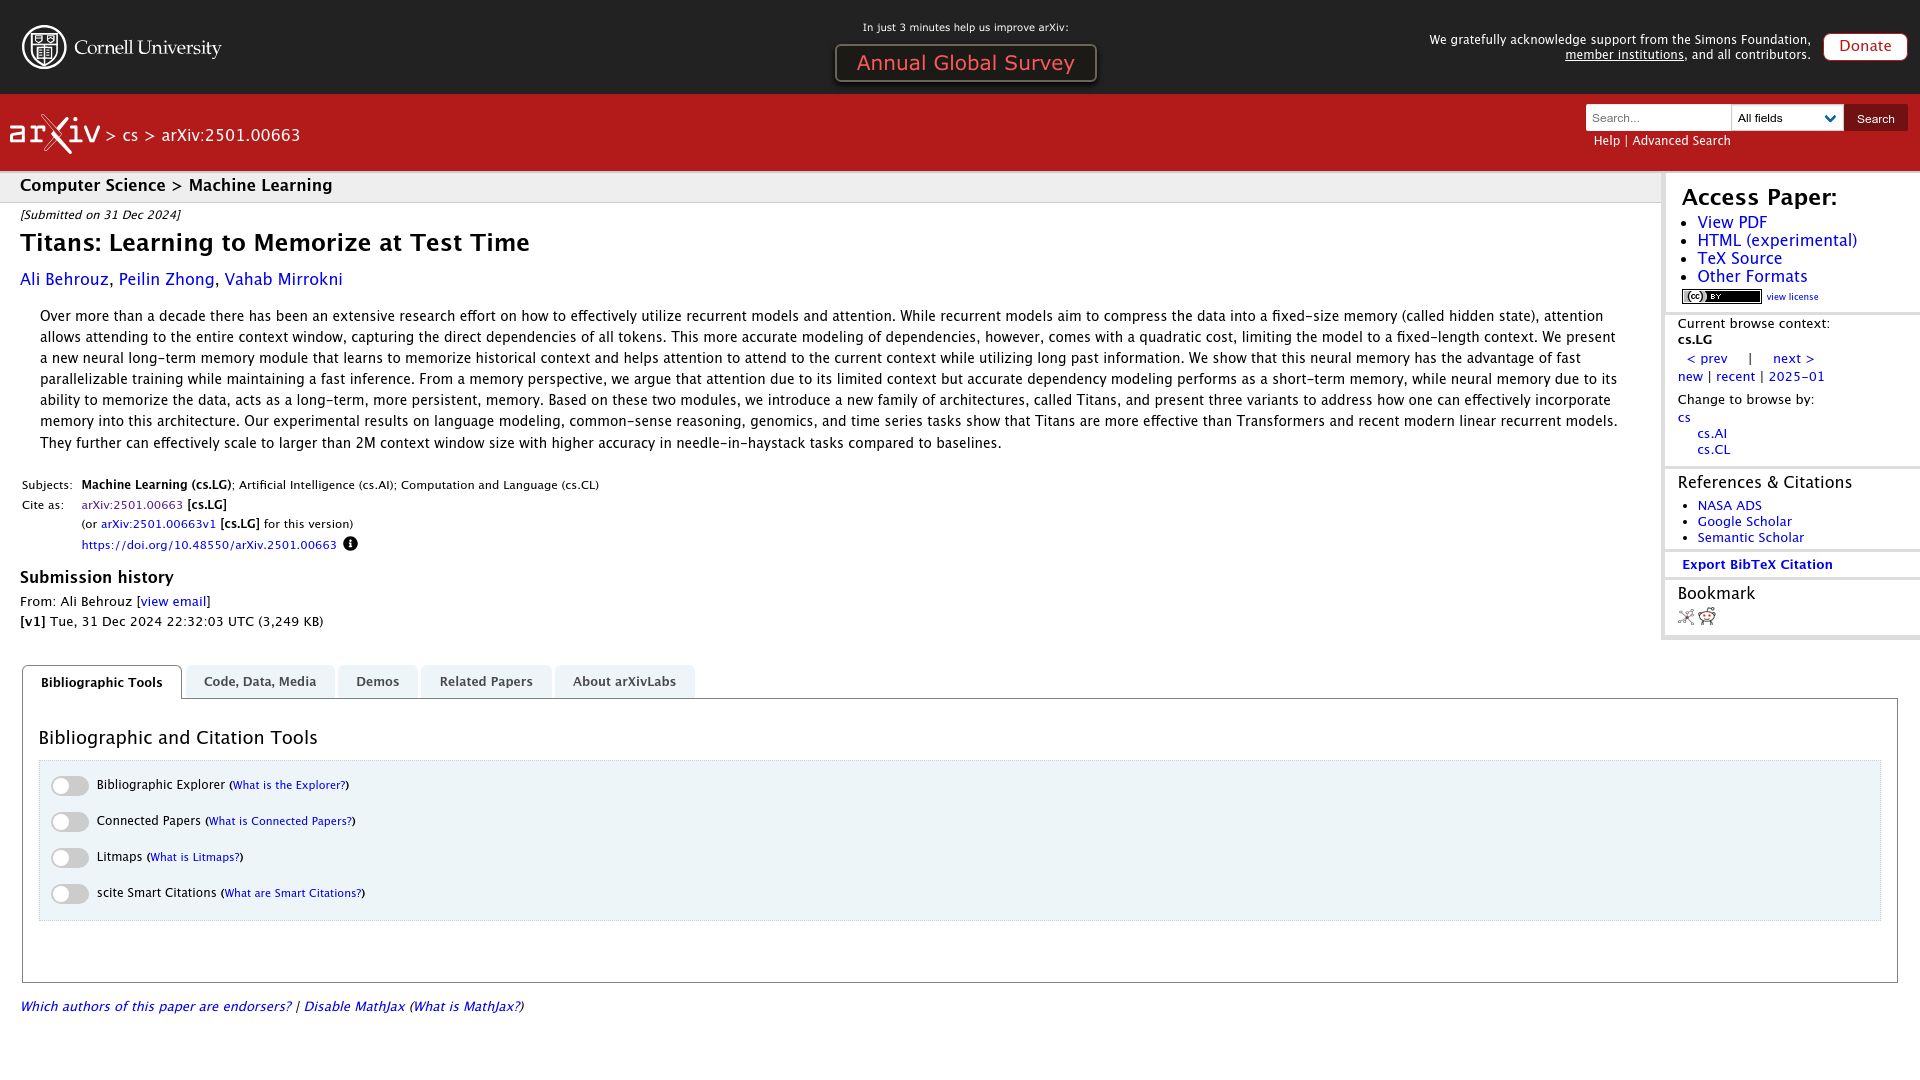1920x1080 pixels.
Task: Click the Donate button
Action: pos(1865,47)
